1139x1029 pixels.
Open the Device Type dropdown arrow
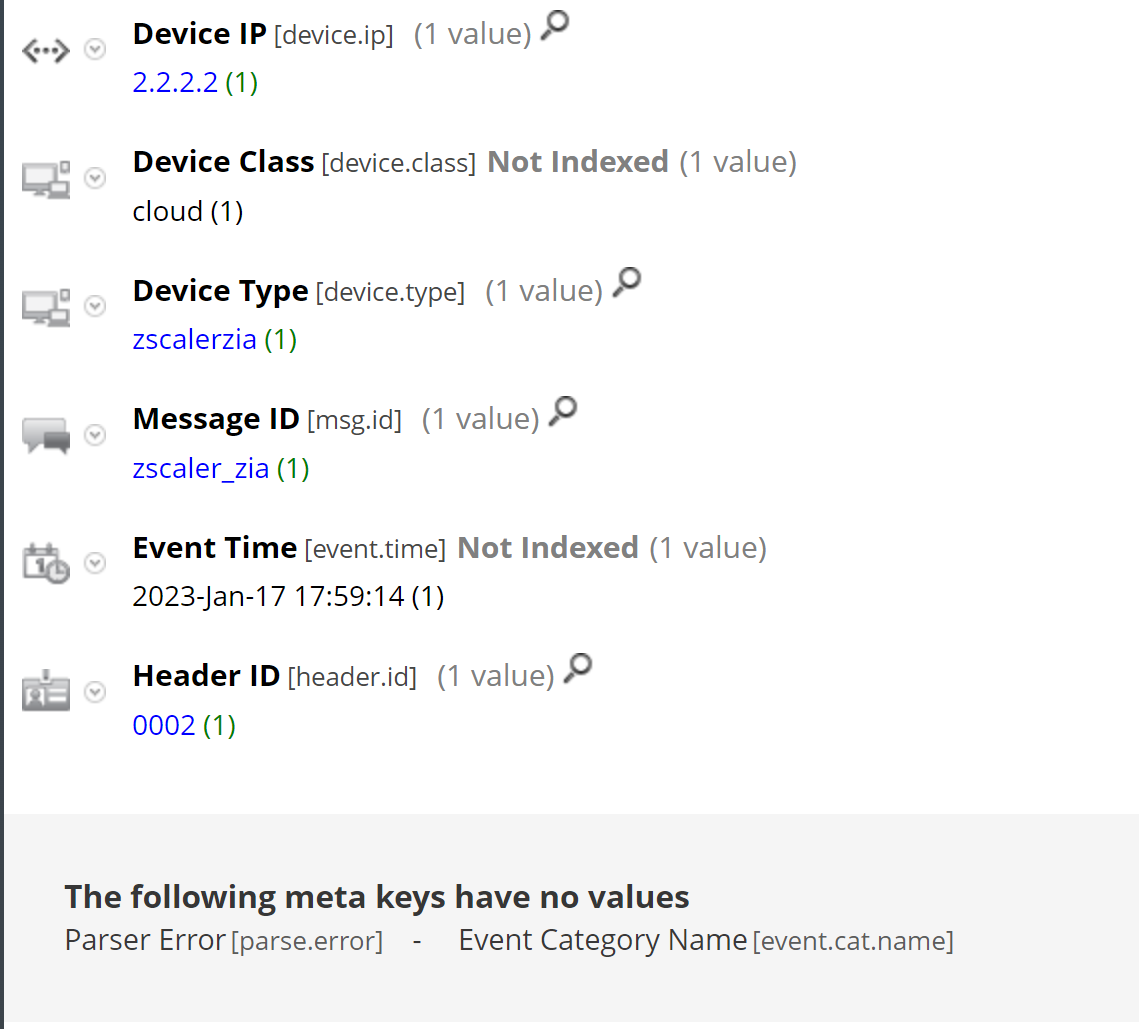pyautogui.click(x=95, y=306)
